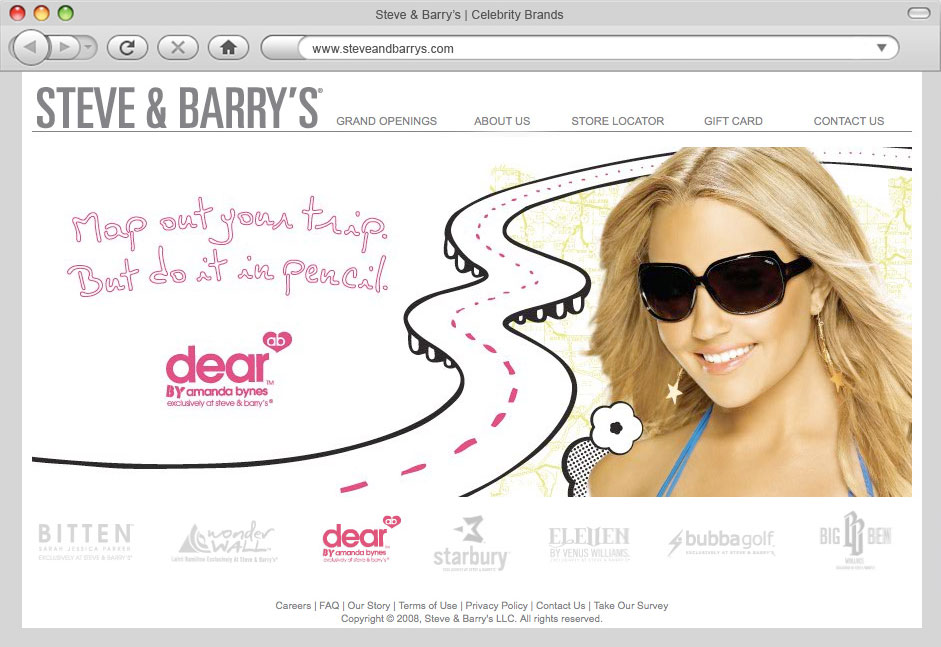
Task: Open the Careers footer link
Action: coord(293,606)
